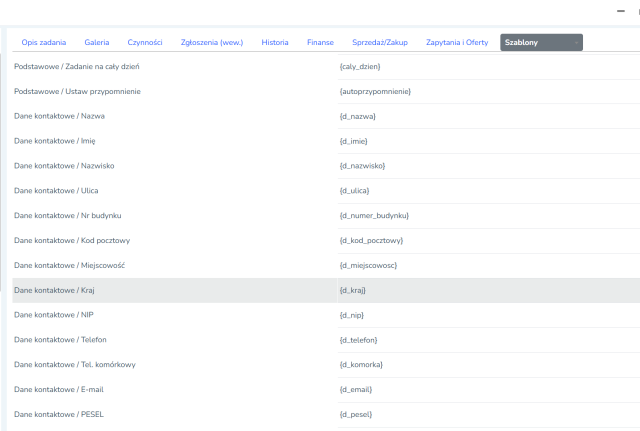Image resolution: width=640 pixels, height=431 pixels.
Task: Select the {d_komorka} tag
Action: (361, 365)
